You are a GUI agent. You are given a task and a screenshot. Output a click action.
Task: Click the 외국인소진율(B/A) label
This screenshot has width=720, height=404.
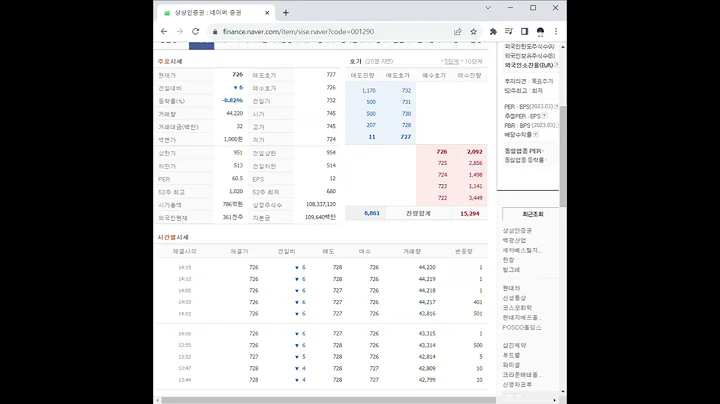coord(529,65)
